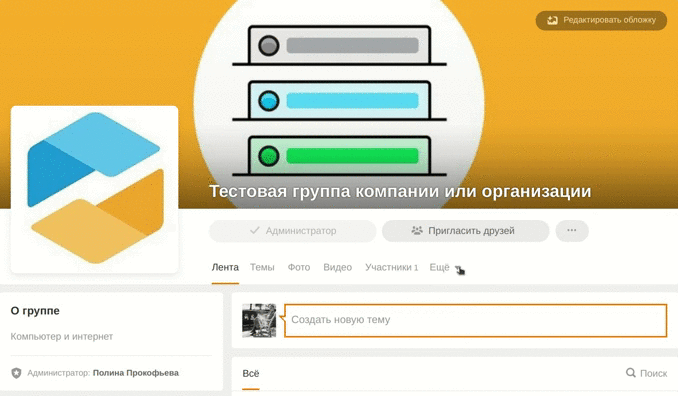Click the administrator shield icon
The width and height of the screenshot is (678, 396).
[x=16, y=373]
